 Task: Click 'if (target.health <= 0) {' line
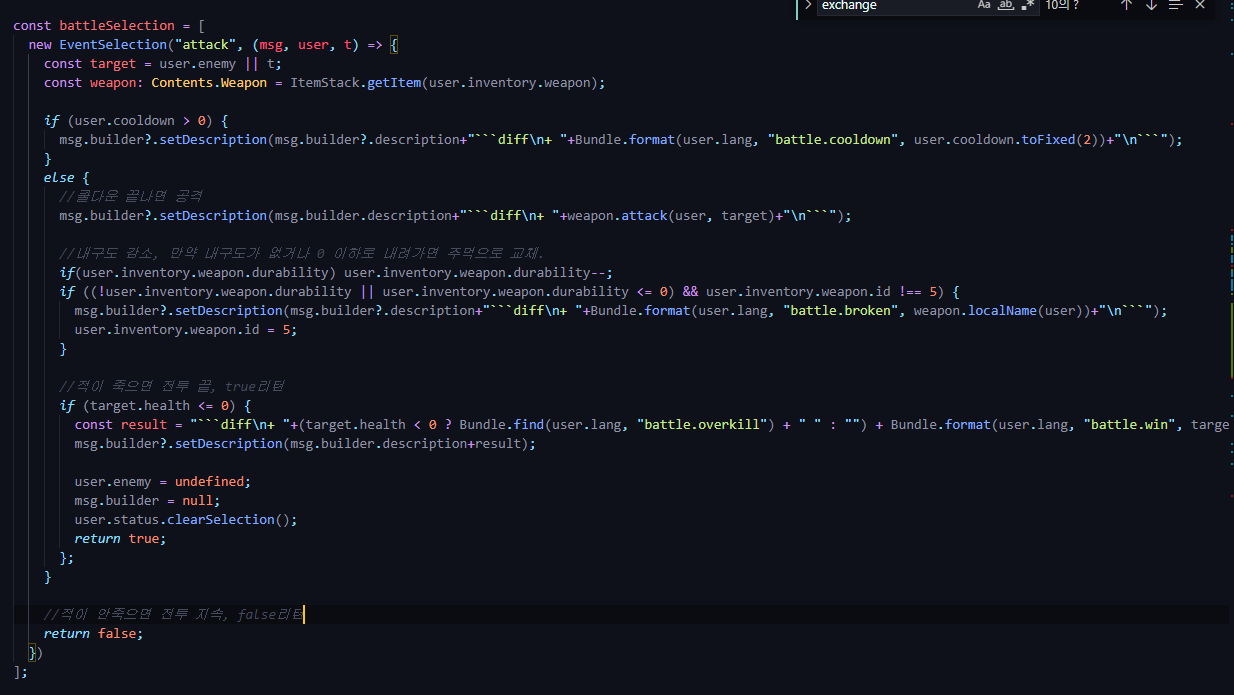tap(155, 405)
